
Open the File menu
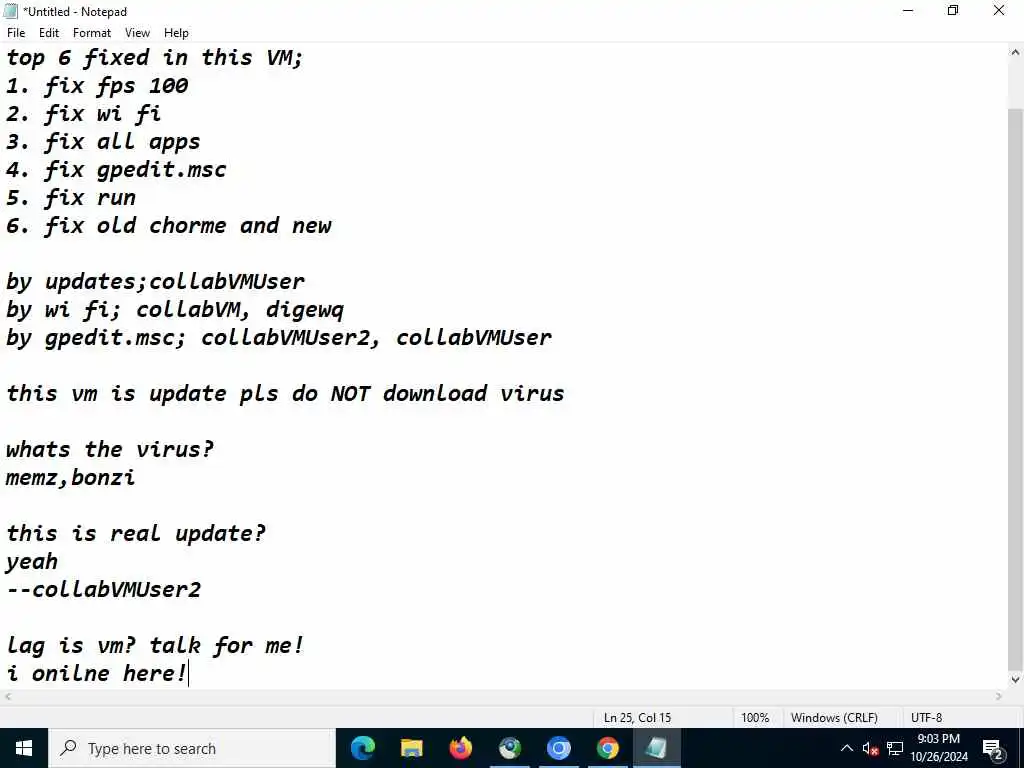(x=16, y=33)
